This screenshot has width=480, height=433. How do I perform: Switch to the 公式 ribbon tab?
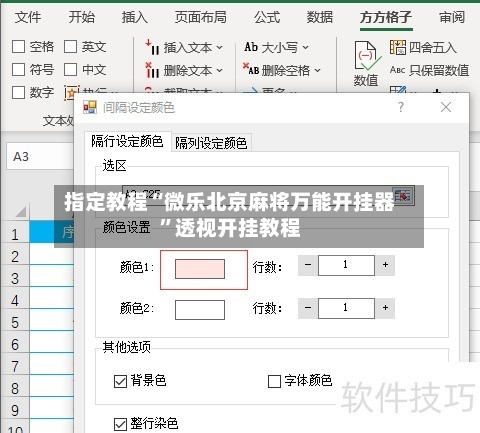pyautogui.click(x=267, y=17)
